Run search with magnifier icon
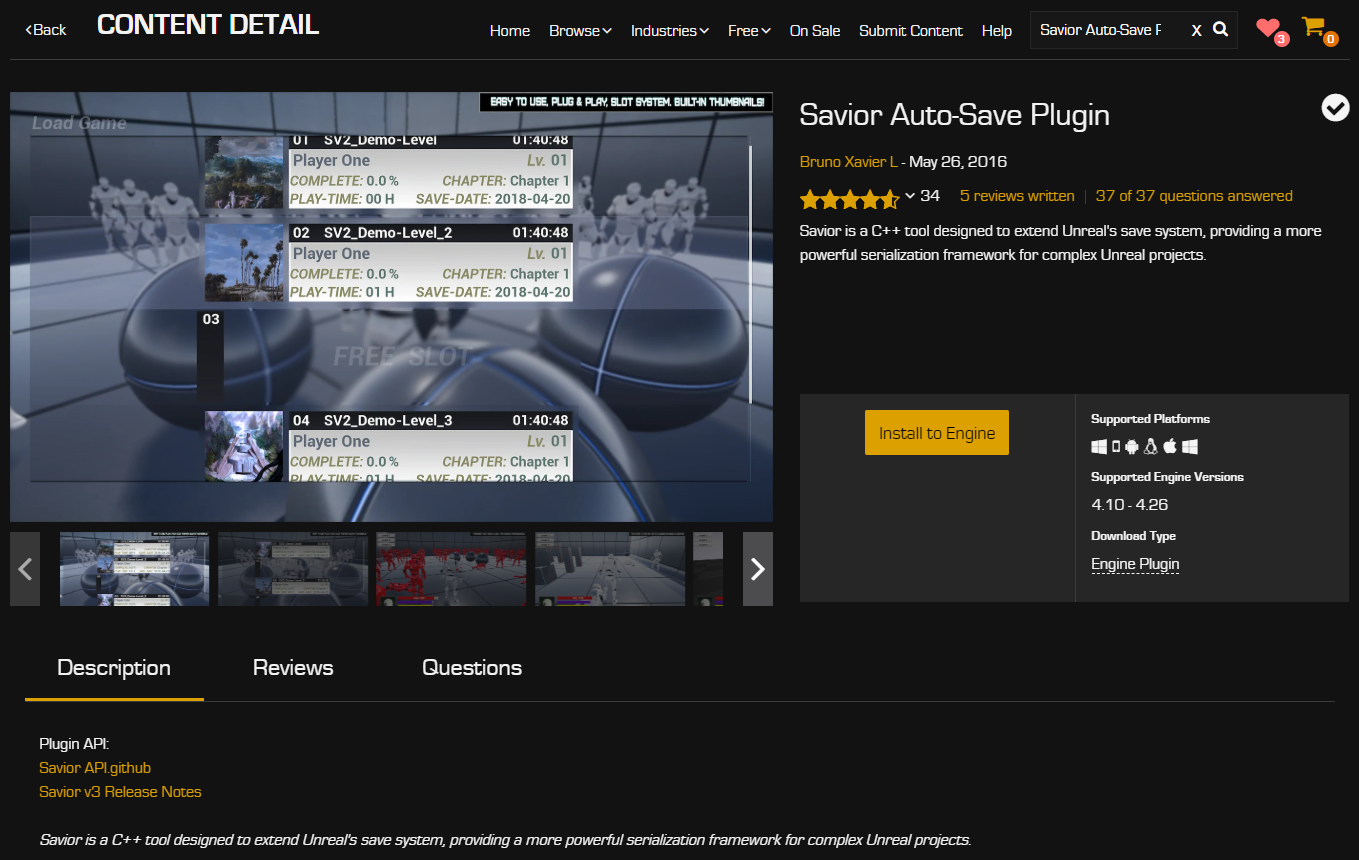This screenshot has width=1359, height=860. (1221, 30)
